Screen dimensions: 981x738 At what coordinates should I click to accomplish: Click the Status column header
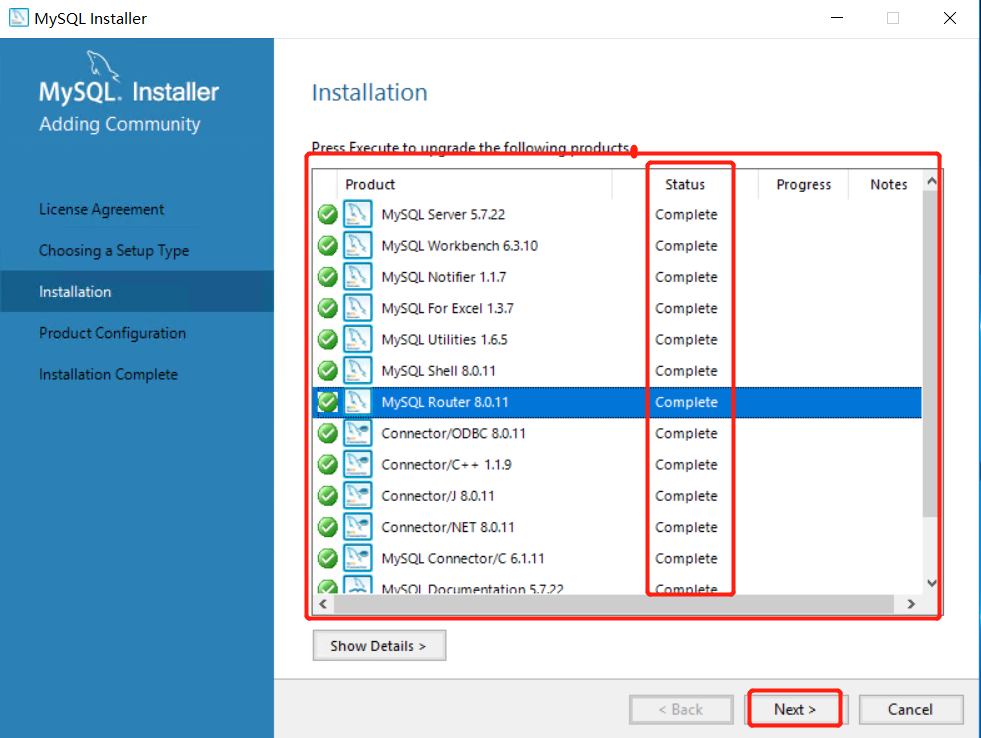(x=684, y=184)
